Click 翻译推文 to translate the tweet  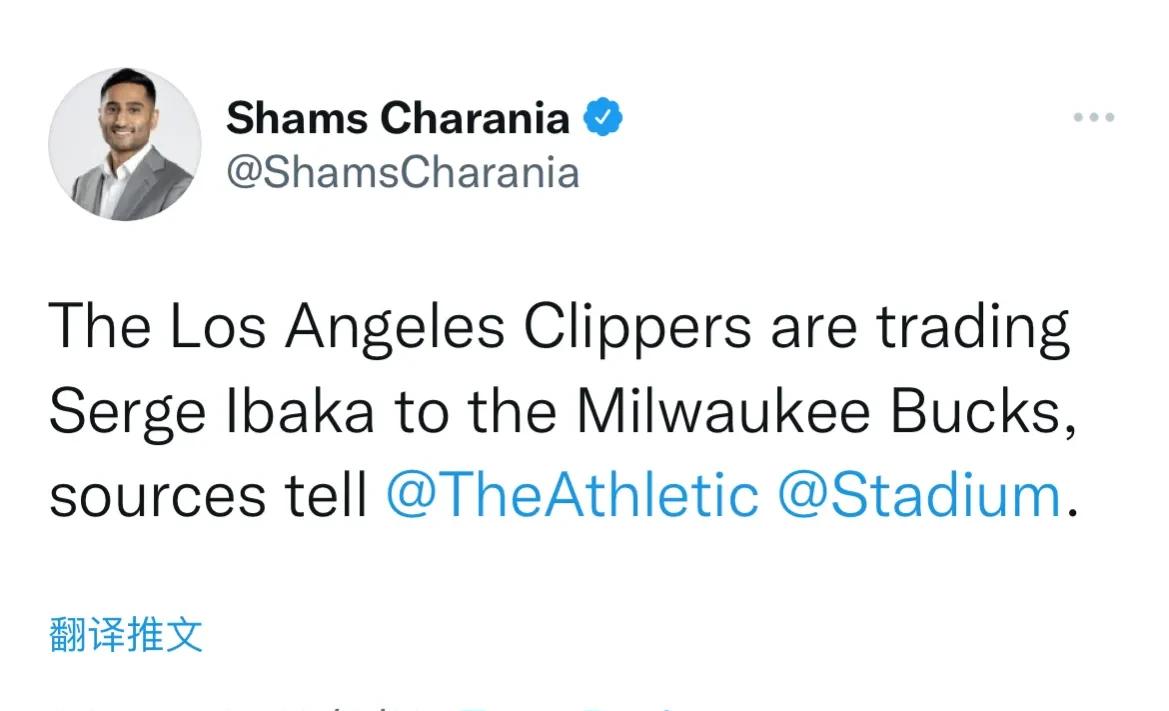[126, 635]
